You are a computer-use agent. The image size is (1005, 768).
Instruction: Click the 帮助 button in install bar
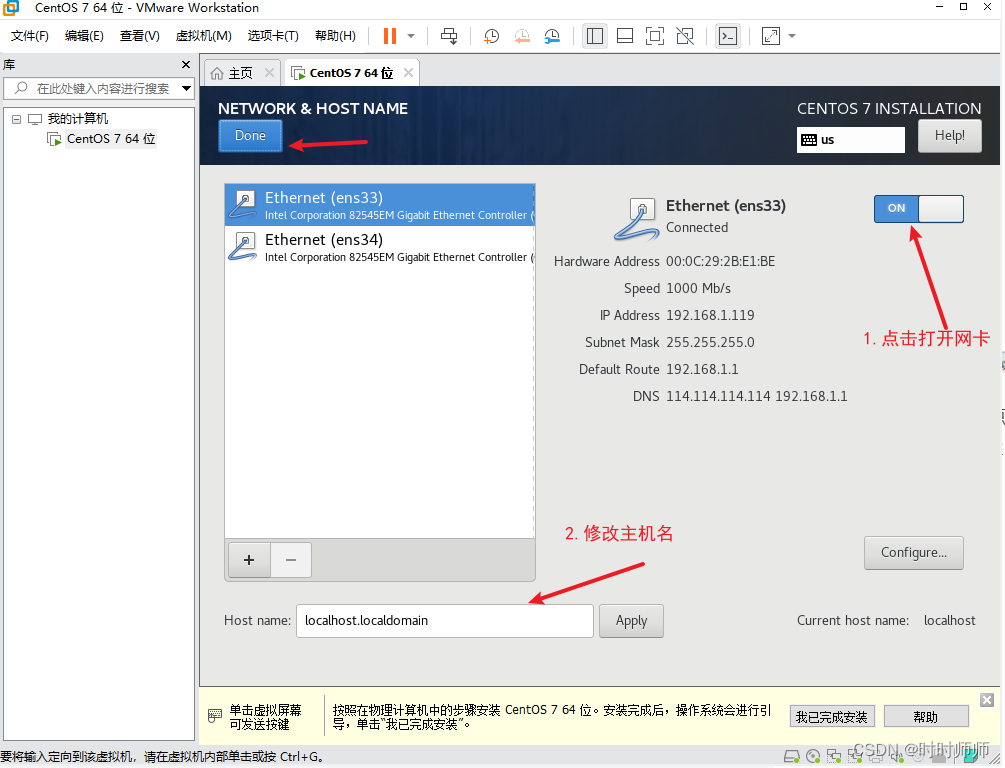click(x=926, y=717)
